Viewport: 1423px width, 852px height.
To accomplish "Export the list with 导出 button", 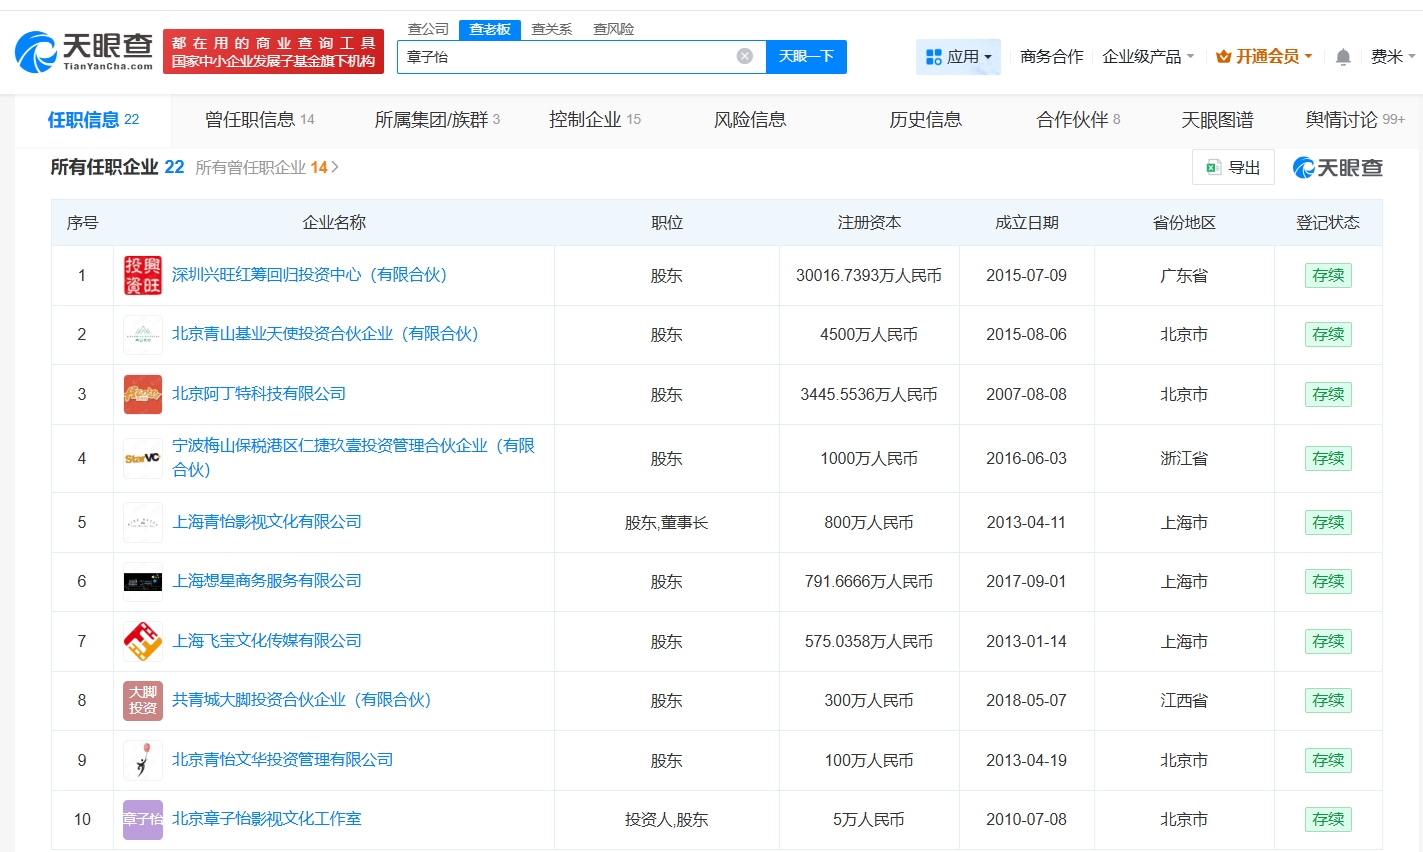I will click(1233, 167).
